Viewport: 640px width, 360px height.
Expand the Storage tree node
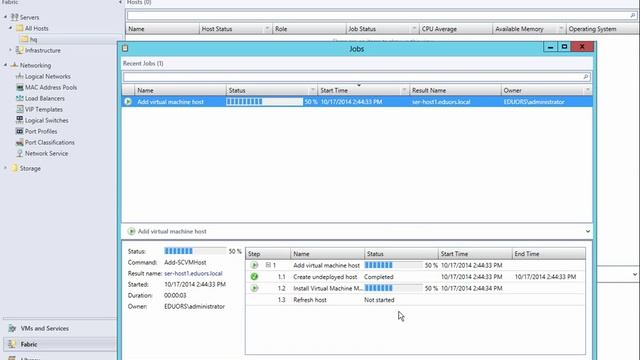(x=5, y=168)
